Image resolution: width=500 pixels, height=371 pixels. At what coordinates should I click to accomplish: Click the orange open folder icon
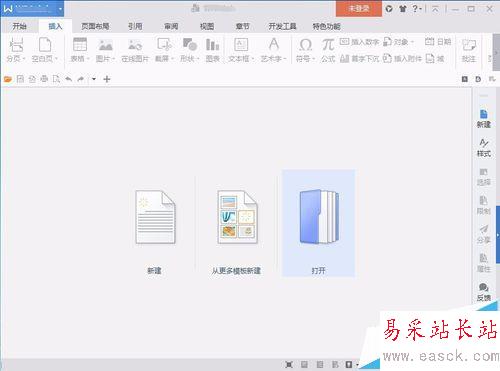pyautogui.click(x=8, y=79)
